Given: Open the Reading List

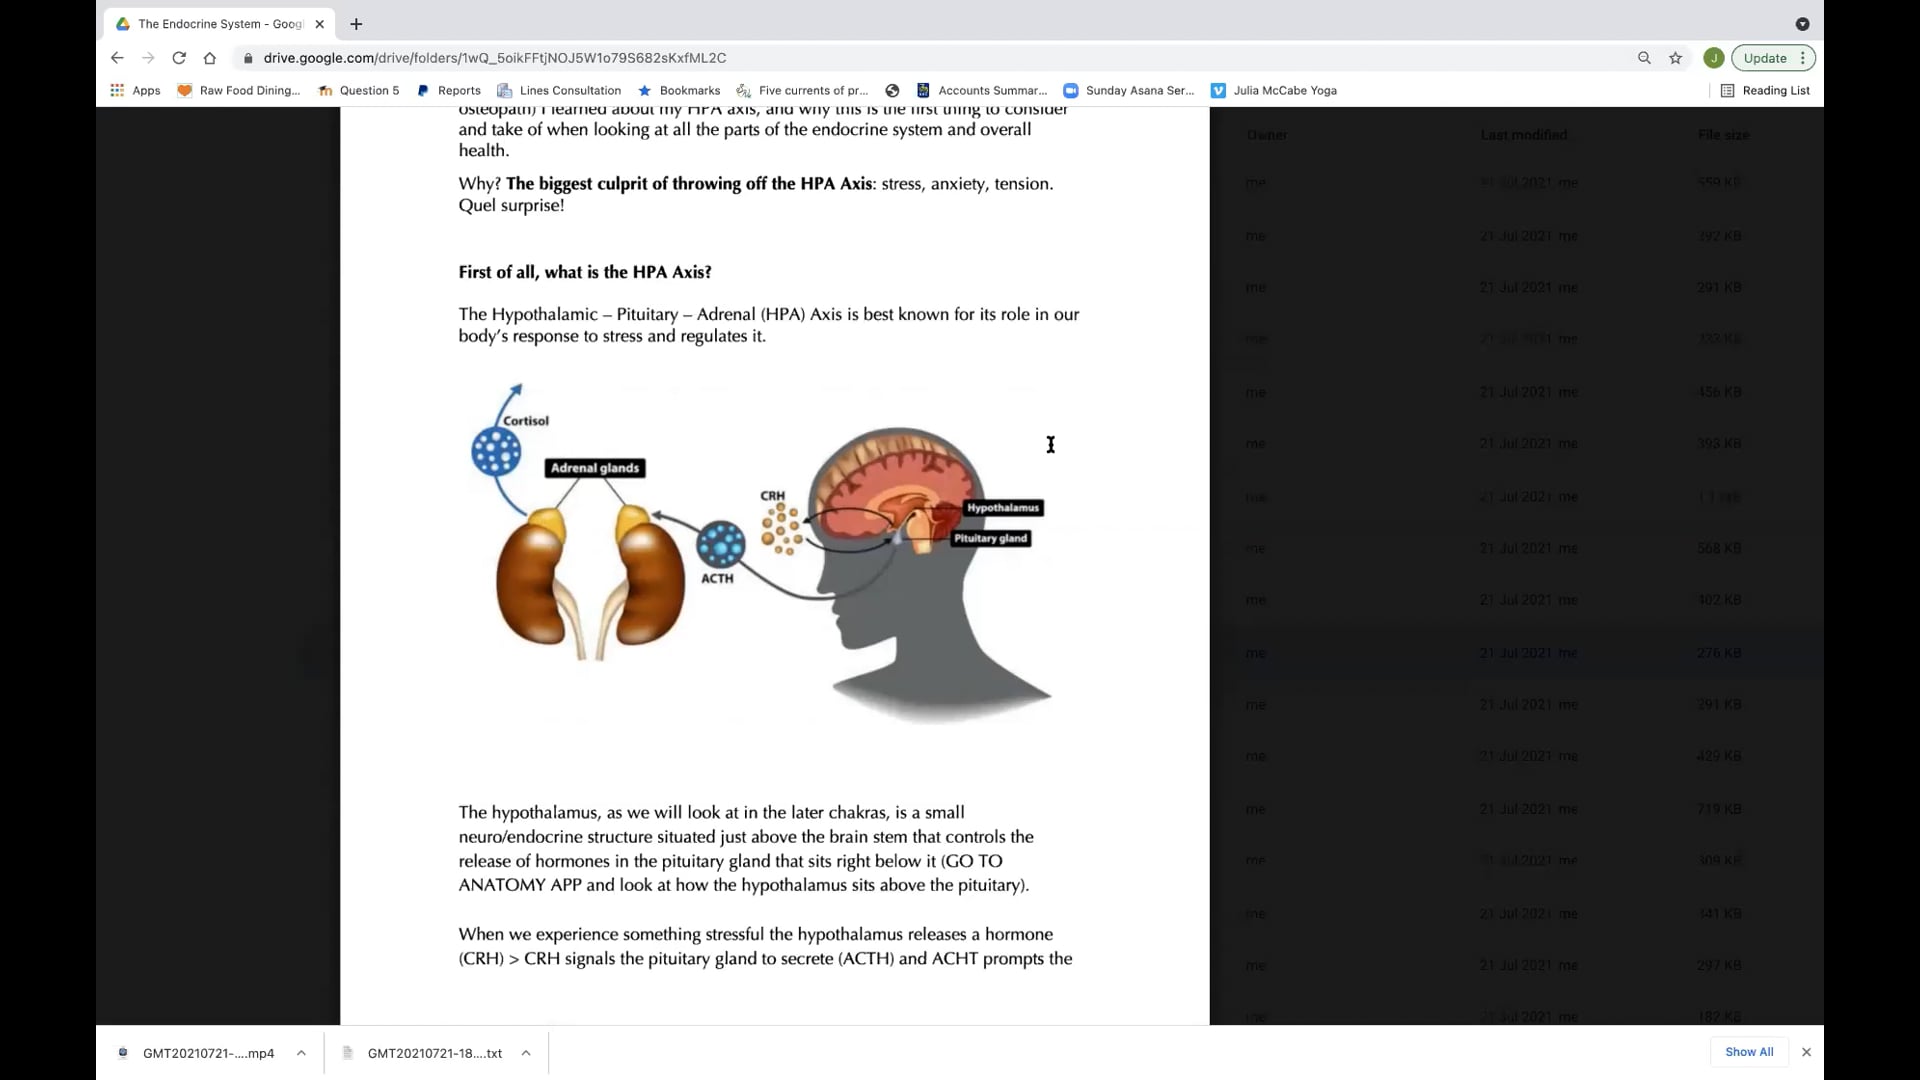Looking at the screenshot, I should coord(1766,90).
